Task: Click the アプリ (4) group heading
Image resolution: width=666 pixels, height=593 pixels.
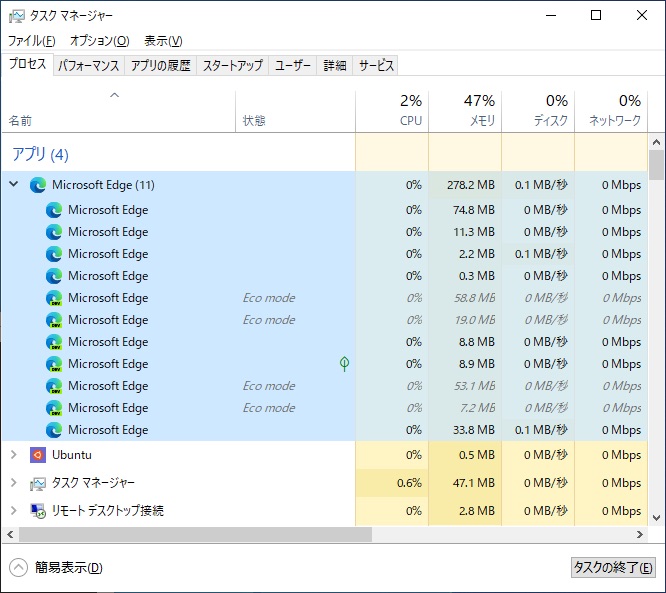Action: coord(40,154)
